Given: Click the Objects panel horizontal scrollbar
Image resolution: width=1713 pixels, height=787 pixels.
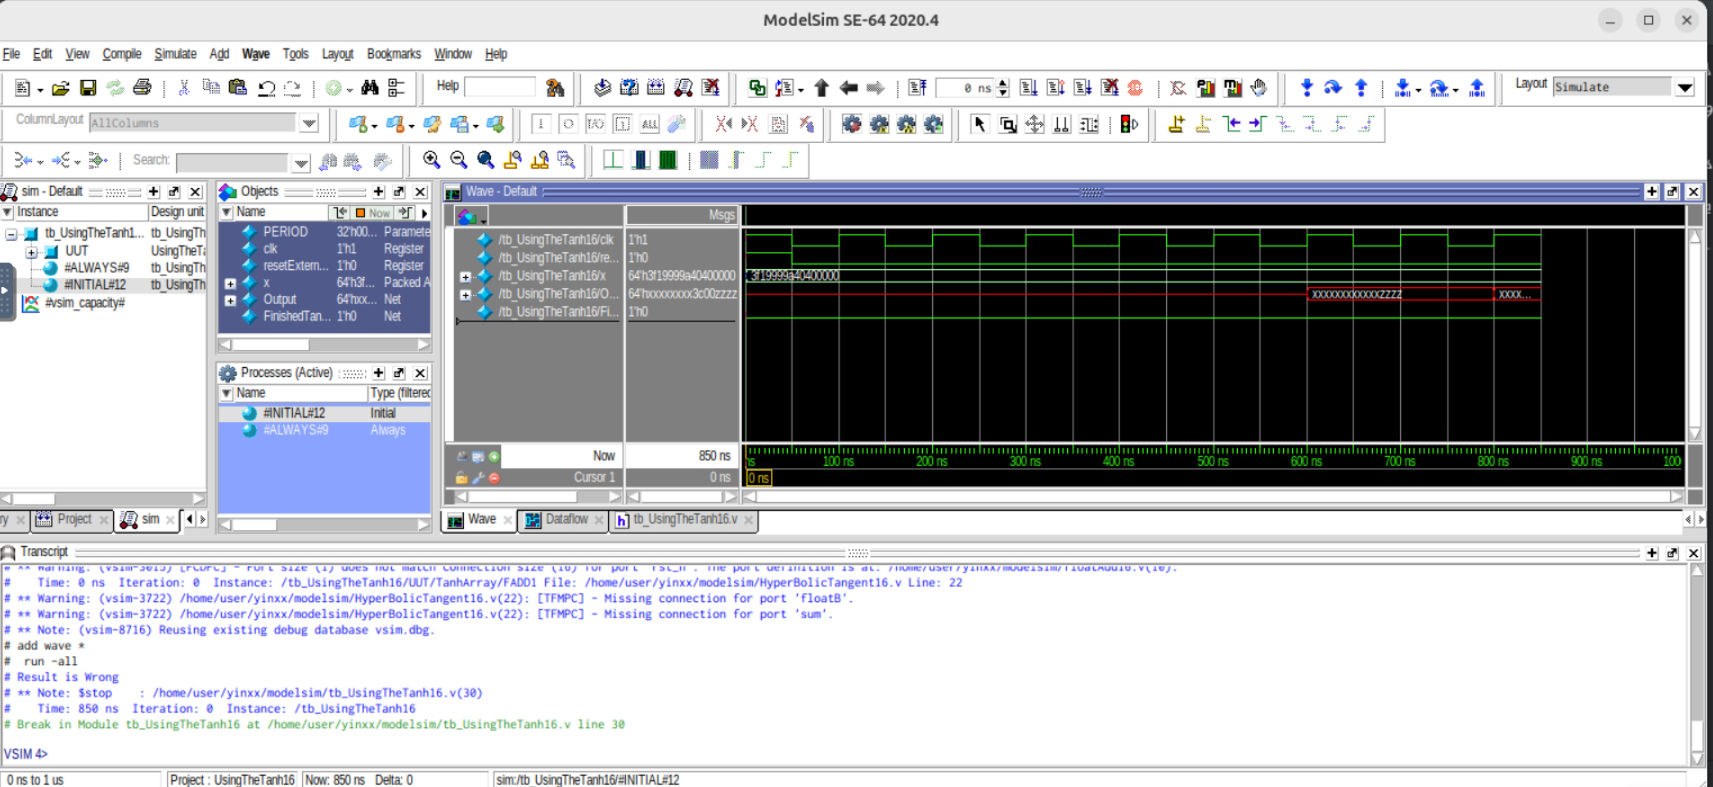Looking at the screenshot, I should tap(324, 345).
